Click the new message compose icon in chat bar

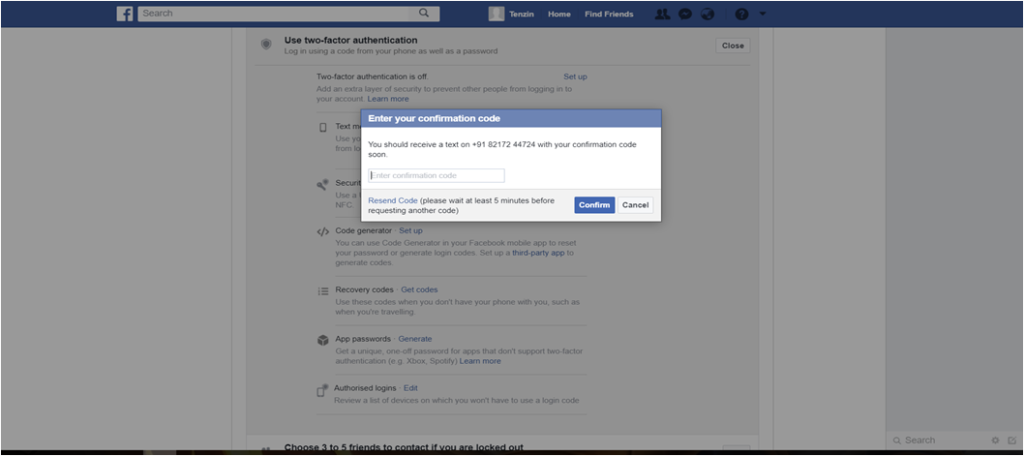pos(1012,440)
